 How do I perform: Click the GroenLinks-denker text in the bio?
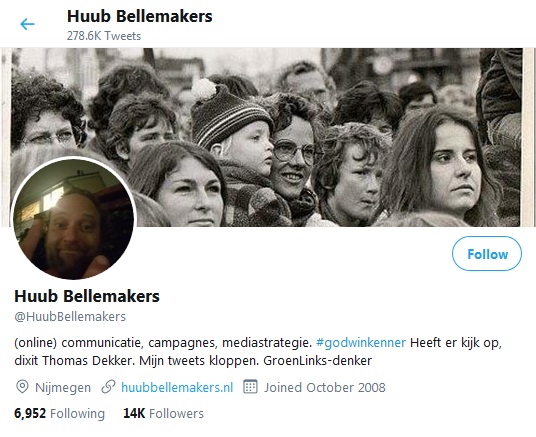[317, 361]
